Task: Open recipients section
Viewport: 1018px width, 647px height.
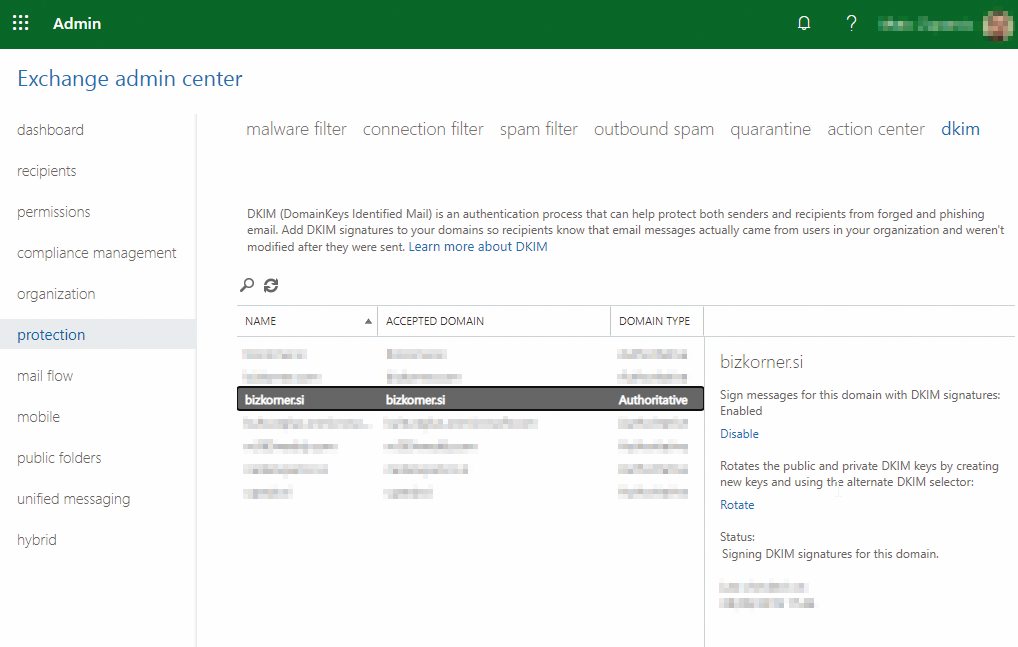Action: (x=47, y=171)
